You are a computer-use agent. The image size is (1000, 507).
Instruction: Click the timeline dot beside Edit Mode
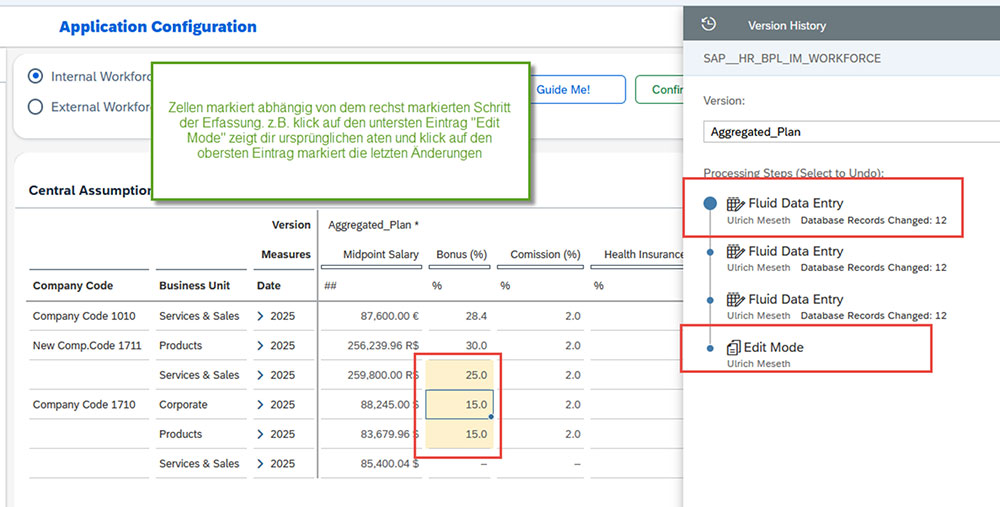(x=710, y=348)
